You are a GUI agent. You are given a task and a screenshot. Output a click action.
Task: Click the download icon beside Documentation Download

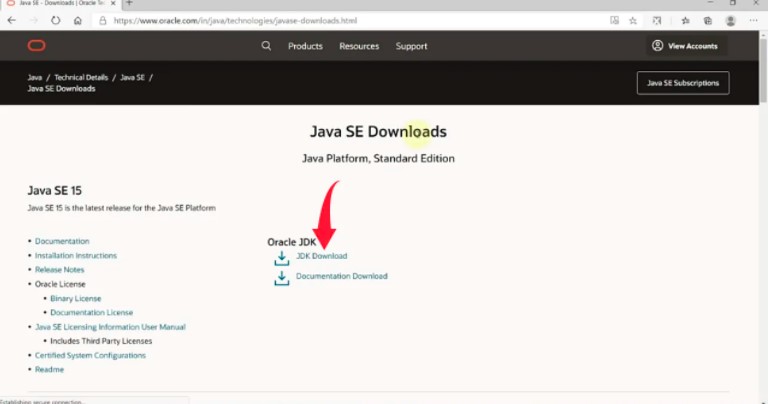pyautogui.click(x=282, y=277)
